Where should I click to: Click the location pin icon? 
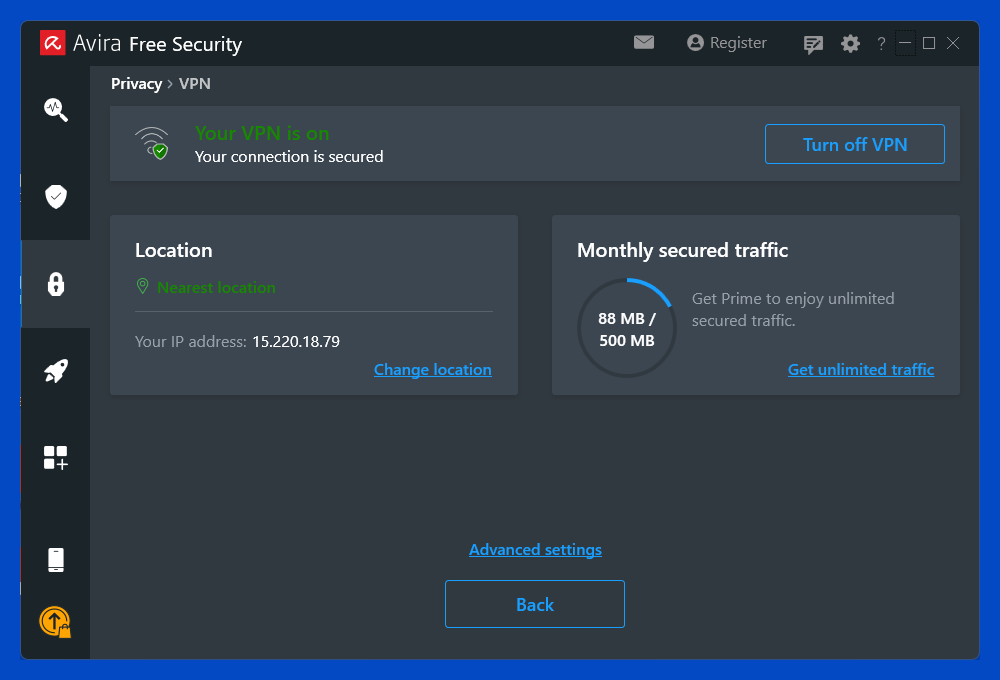click(x=142, y=286)
